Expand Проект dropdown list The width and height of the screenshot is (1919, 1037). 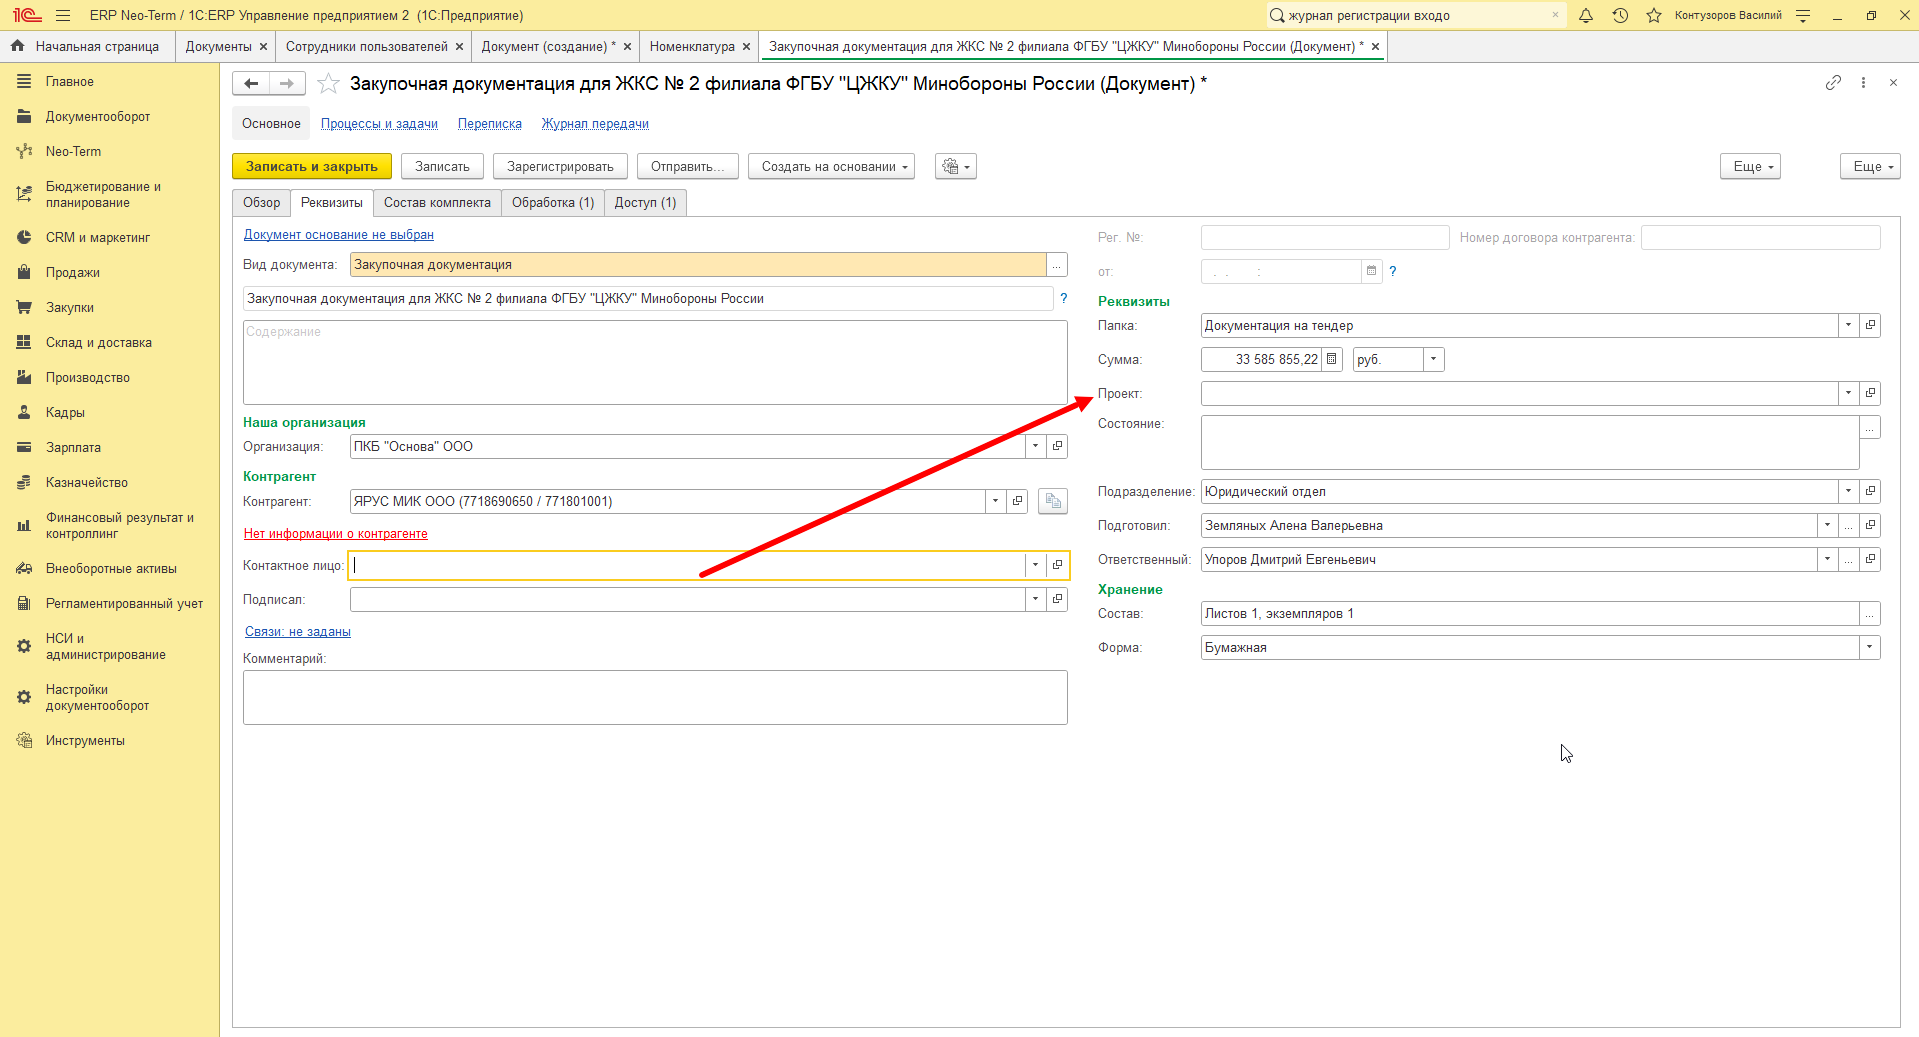(1848, 393)
